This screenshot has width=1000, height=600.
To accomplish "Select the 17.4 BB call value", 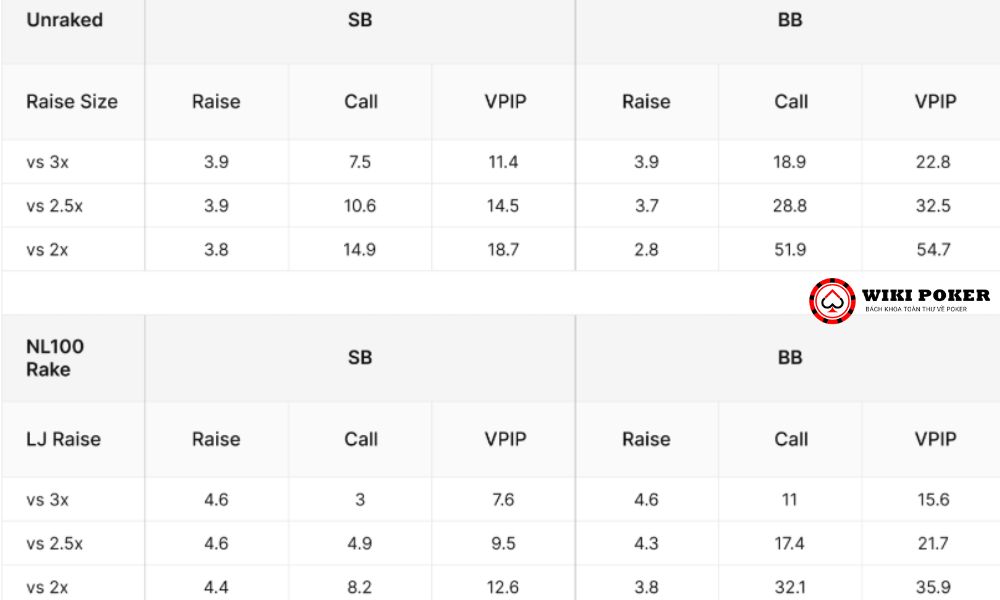I will 790,543.
